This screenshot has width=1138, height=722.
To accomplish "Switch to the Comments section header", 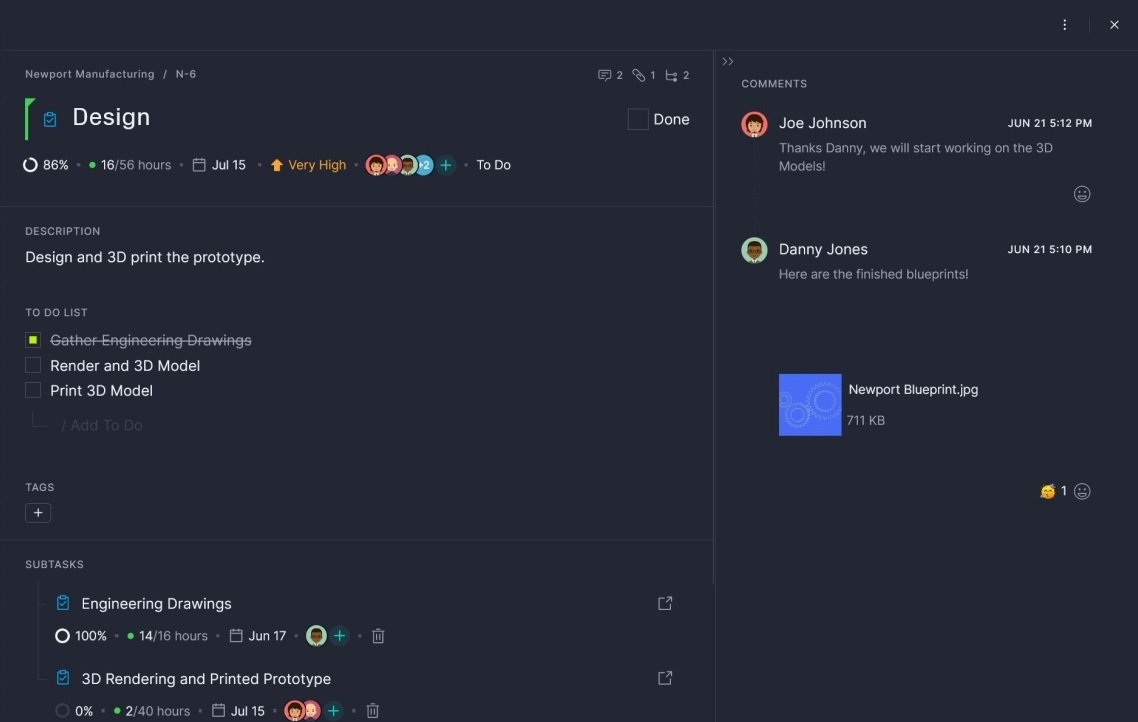I will (x=775, y=83).
